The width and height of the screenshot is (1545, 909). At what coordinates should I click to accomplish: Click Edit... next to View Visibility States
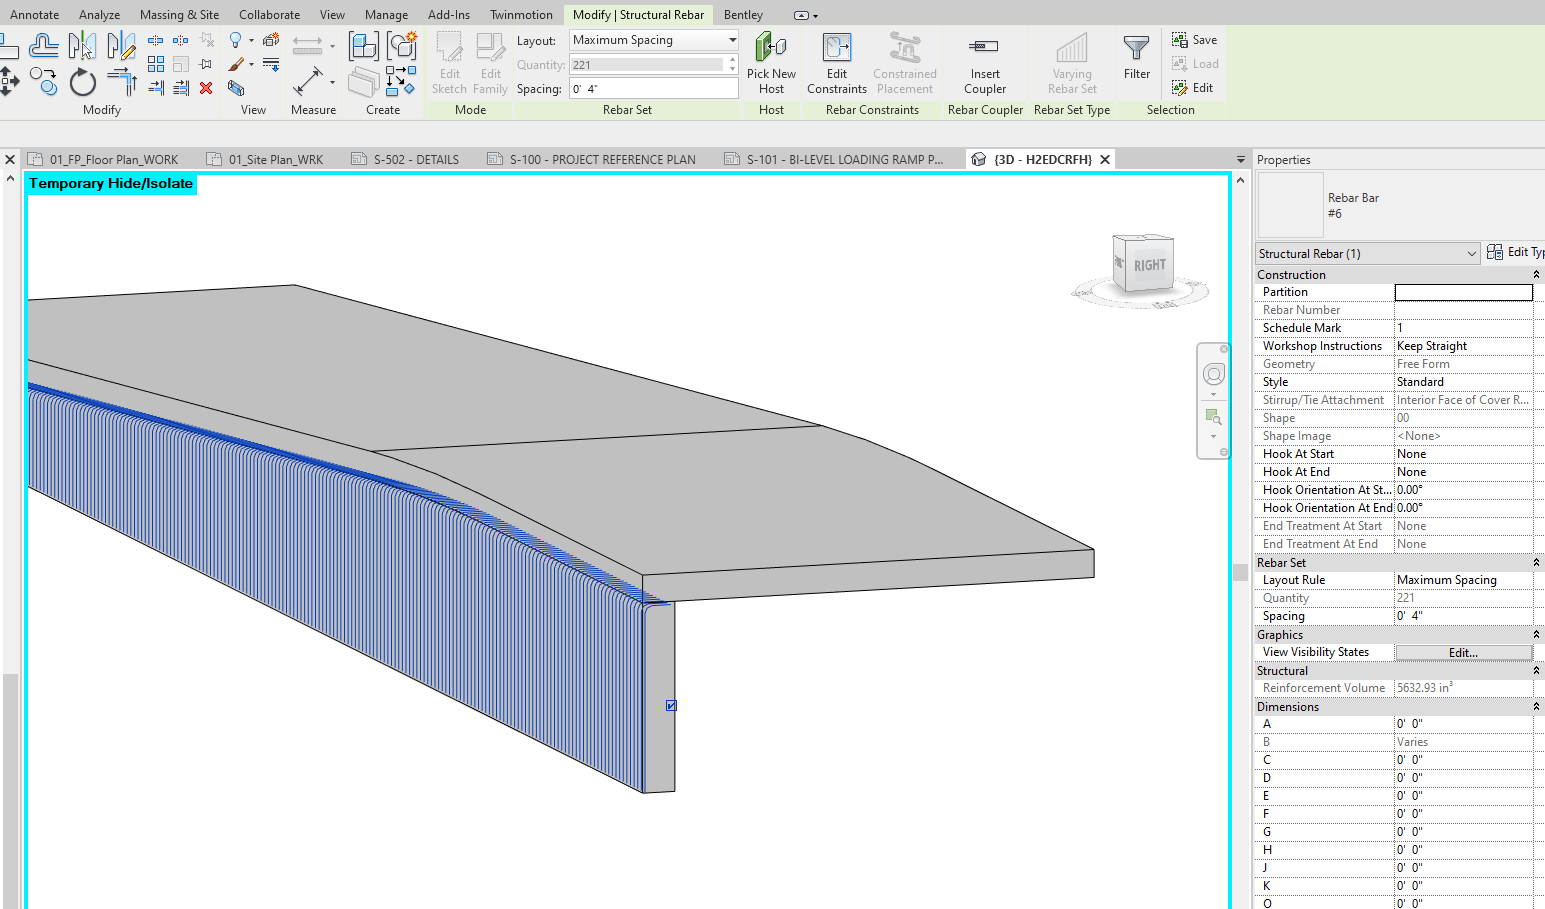(1462, 651)
